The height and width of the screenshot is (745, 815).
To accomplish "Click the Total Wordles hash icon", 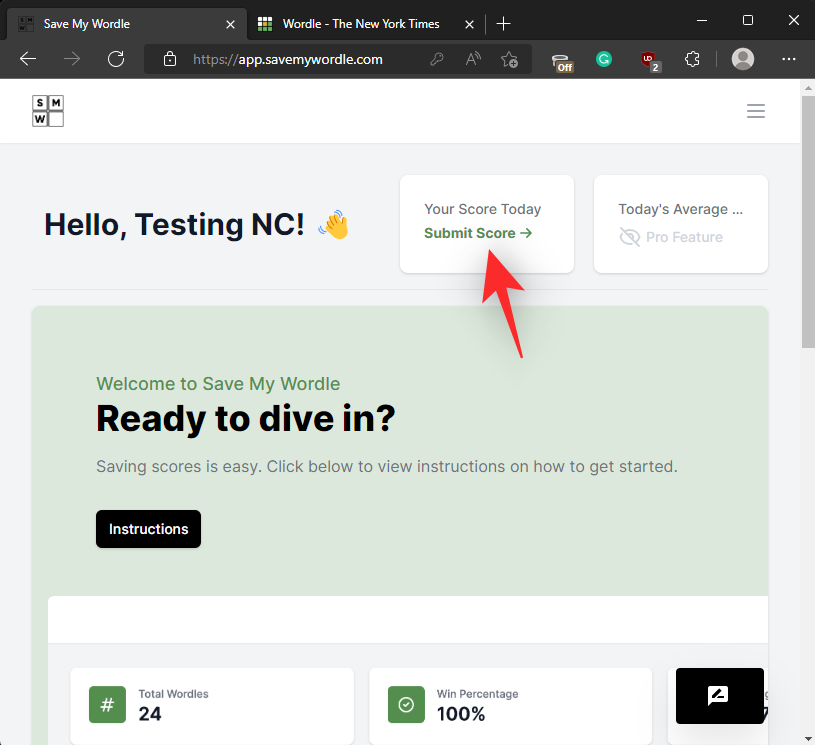I will click(x=107, y=704).
